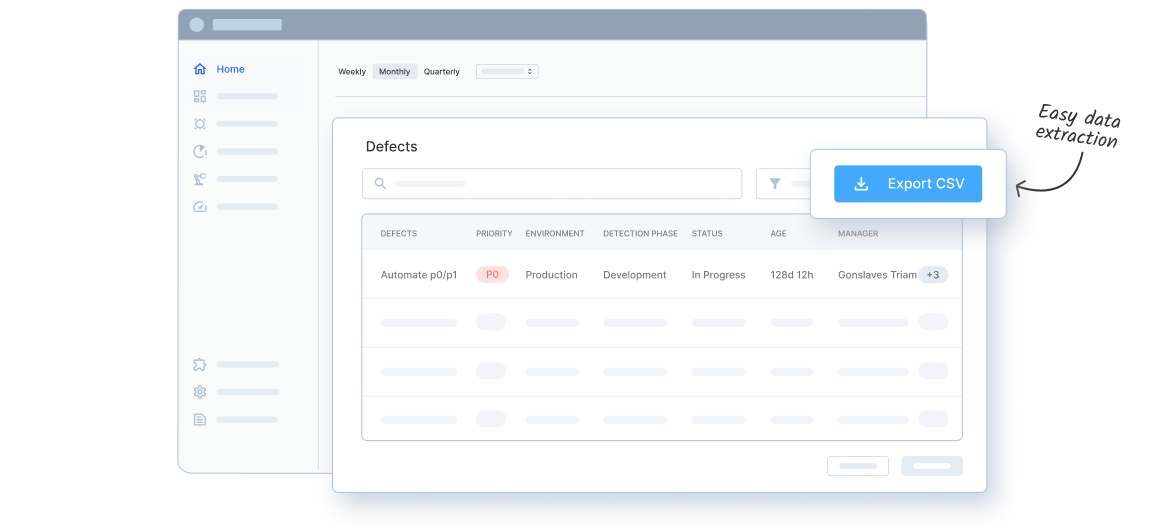1158x531 pixels.
Task: Click the round icon in the title bar
Action: coord(196,24)
